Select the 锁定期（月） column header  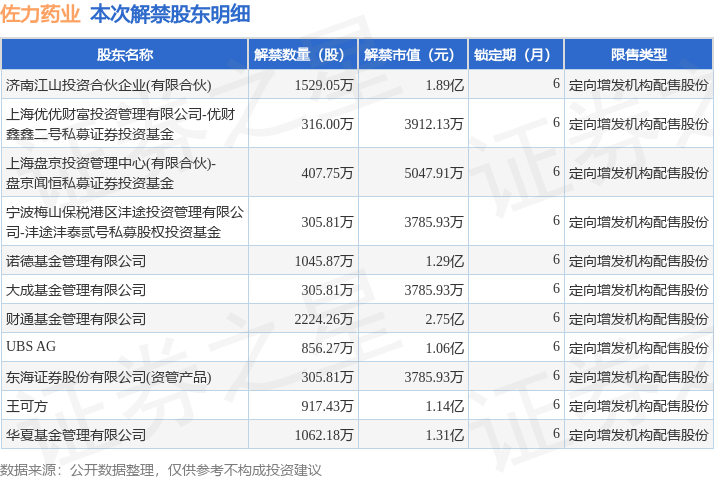(516, 55)
